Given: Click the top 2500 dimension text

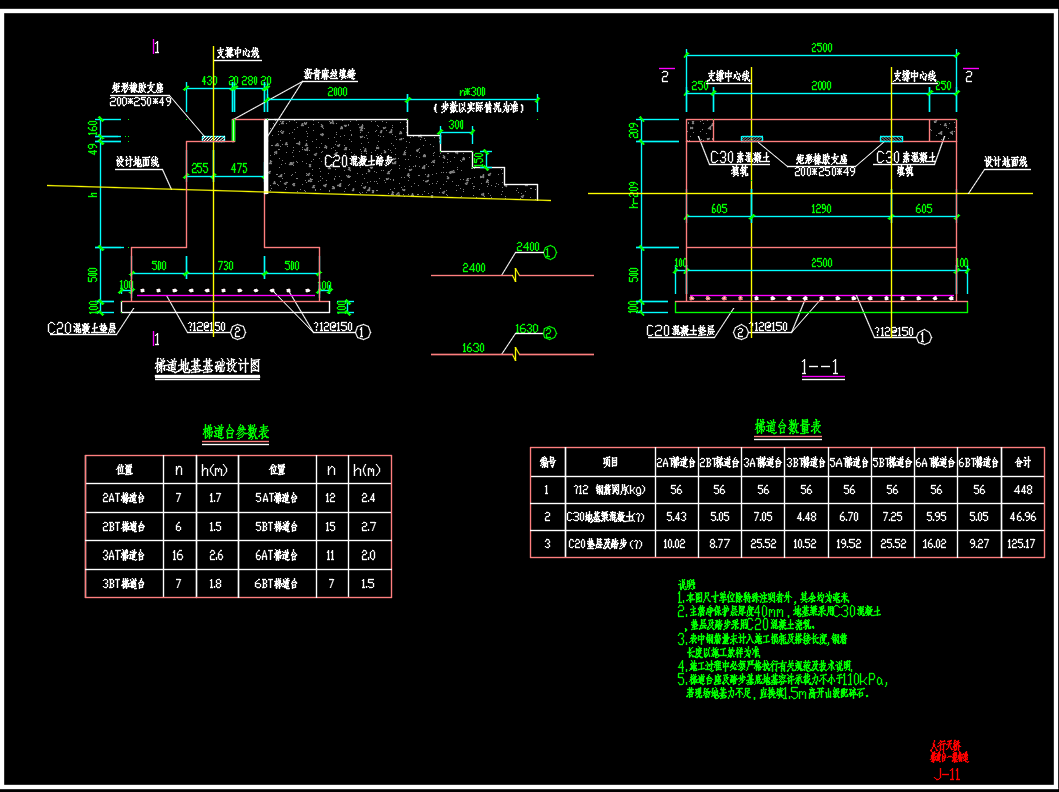Looking at the screenshot, I should click(x=822, y=47).
